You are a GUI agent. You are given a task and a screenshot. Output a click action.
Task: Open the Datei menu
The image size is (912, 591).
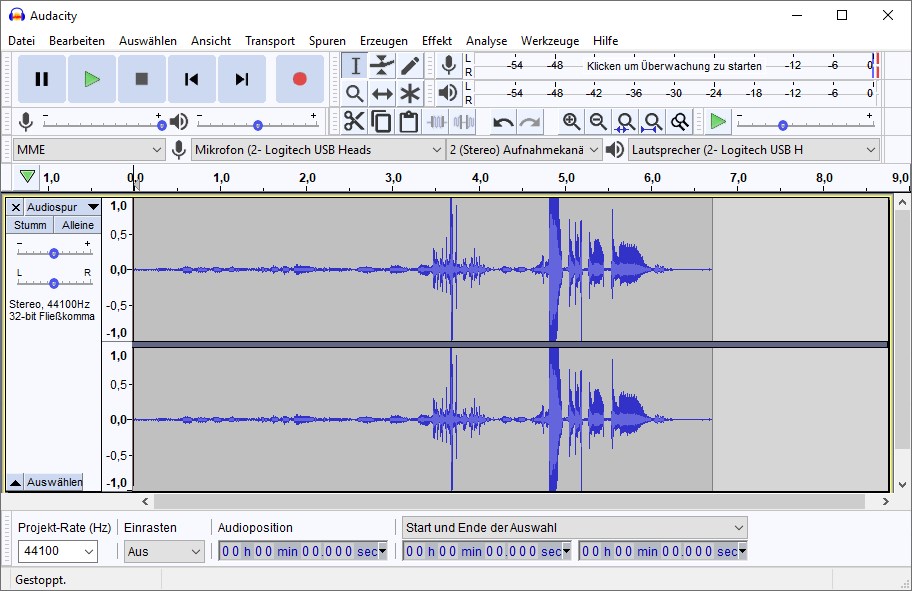coord(22,41)
